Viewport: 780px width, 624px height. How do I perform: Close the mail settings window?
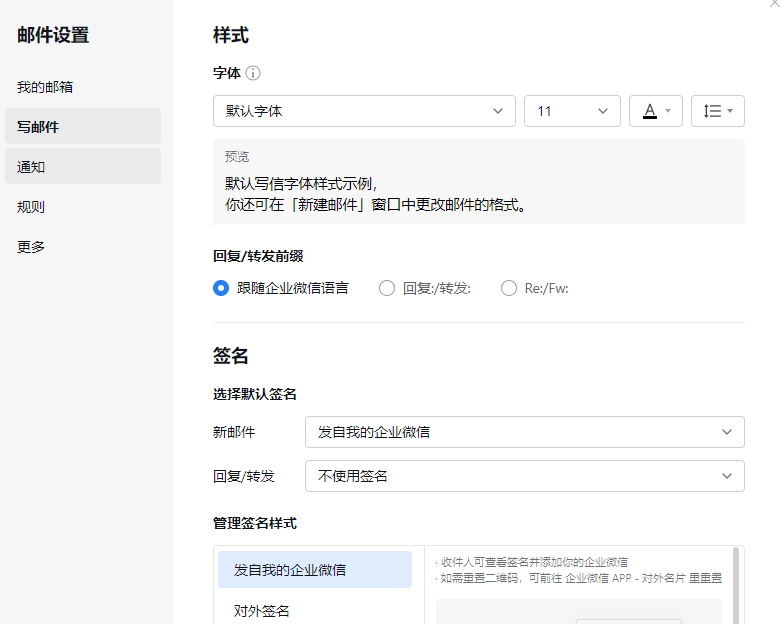tap(775, 3)
